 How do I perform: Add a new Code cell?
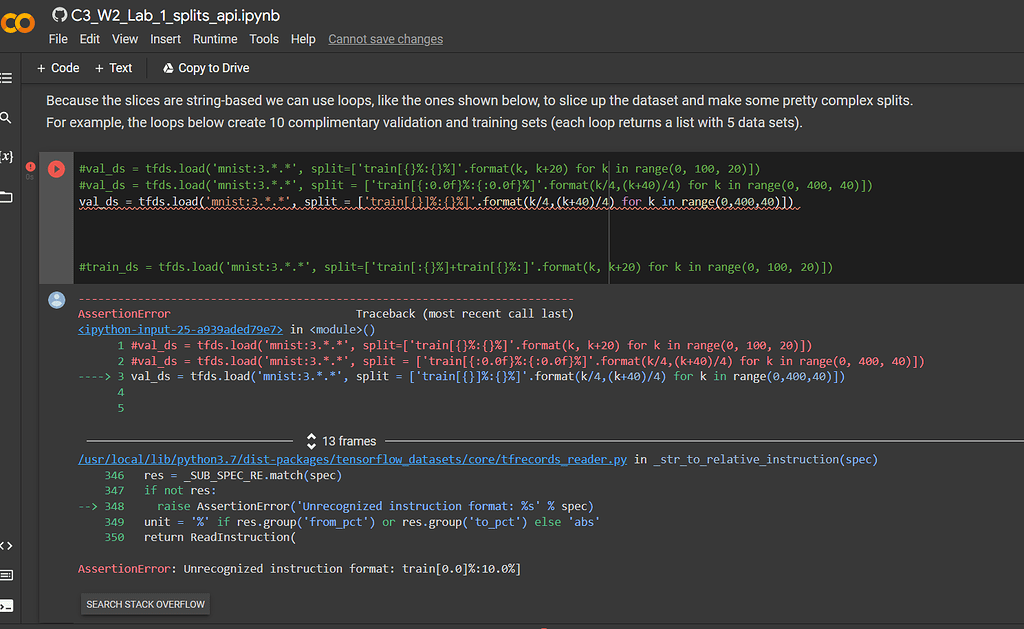pyautogui.click(x=58, y=68)
